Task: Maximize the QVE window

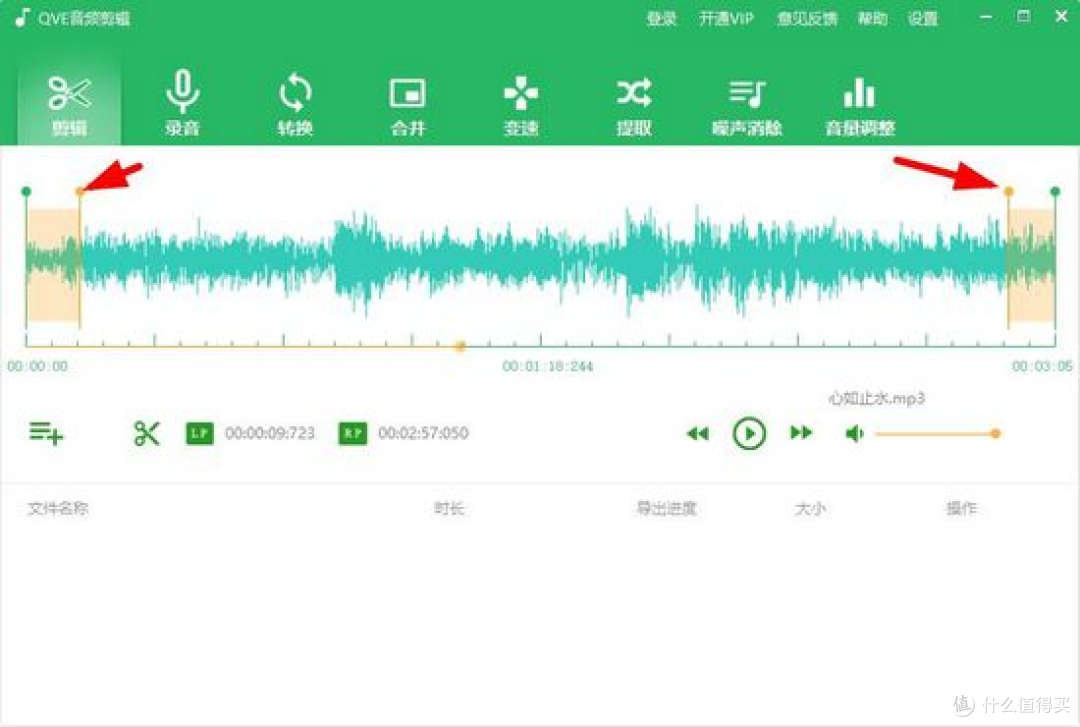Action: pyautogui.click(x=1024, y=17)
